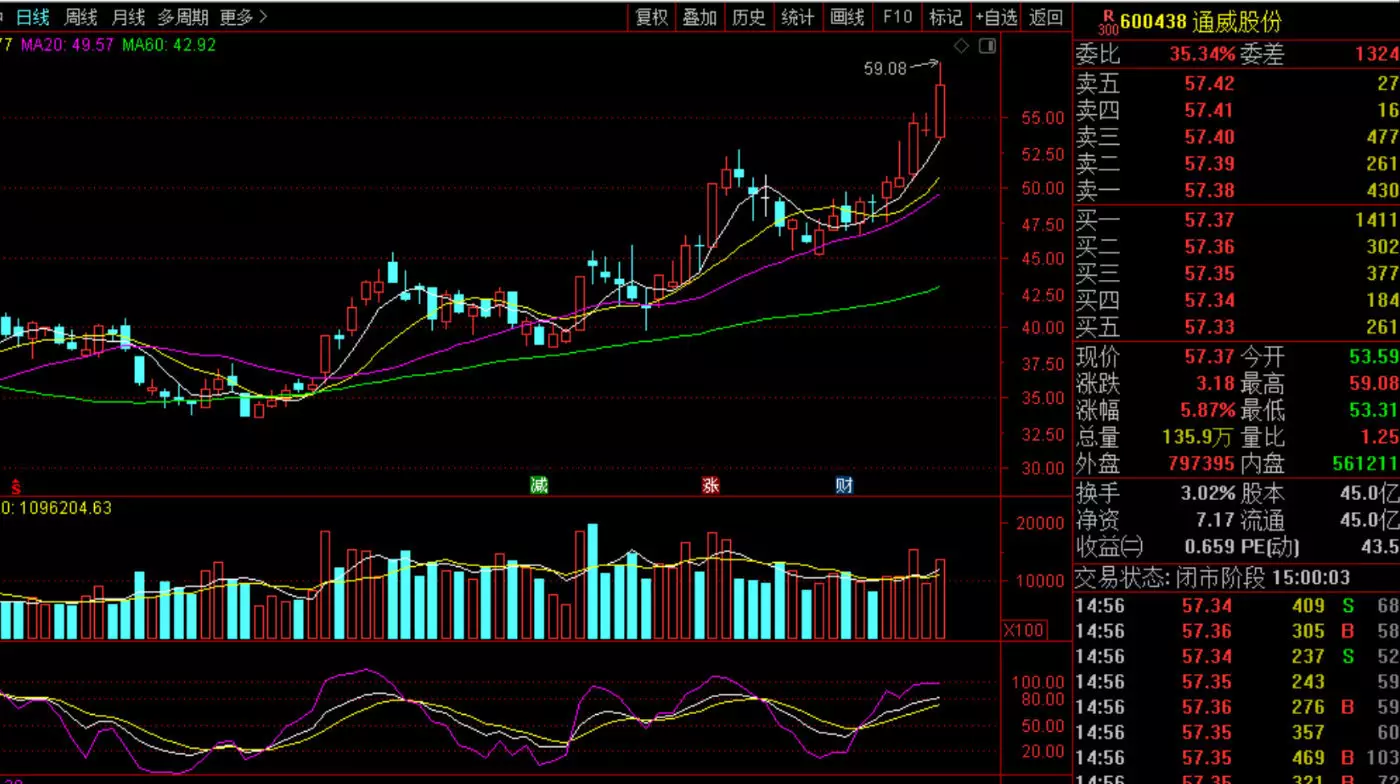The width and height of the screenshot is (1400, 784).
Task: Select the 买一 57.37 bid row
Action: 1236,220
